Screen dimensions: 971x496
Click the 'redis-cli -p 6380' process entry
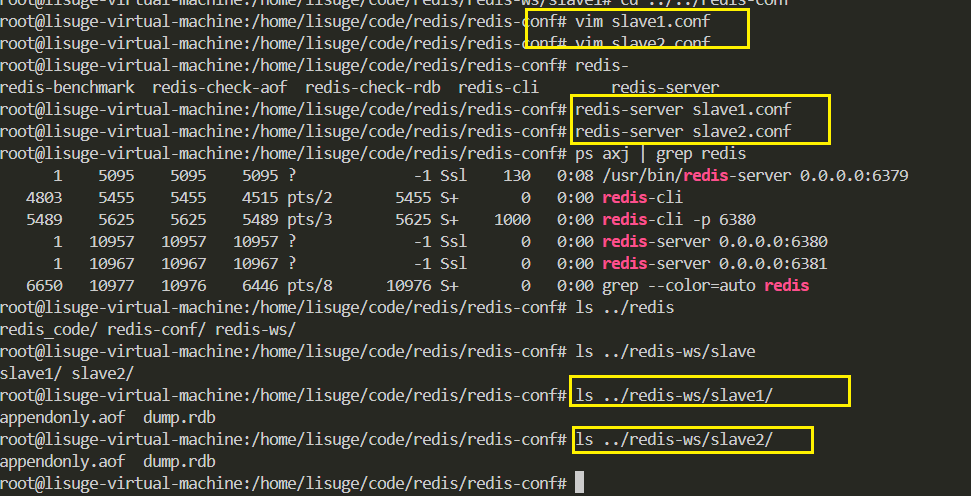(679, 220)
